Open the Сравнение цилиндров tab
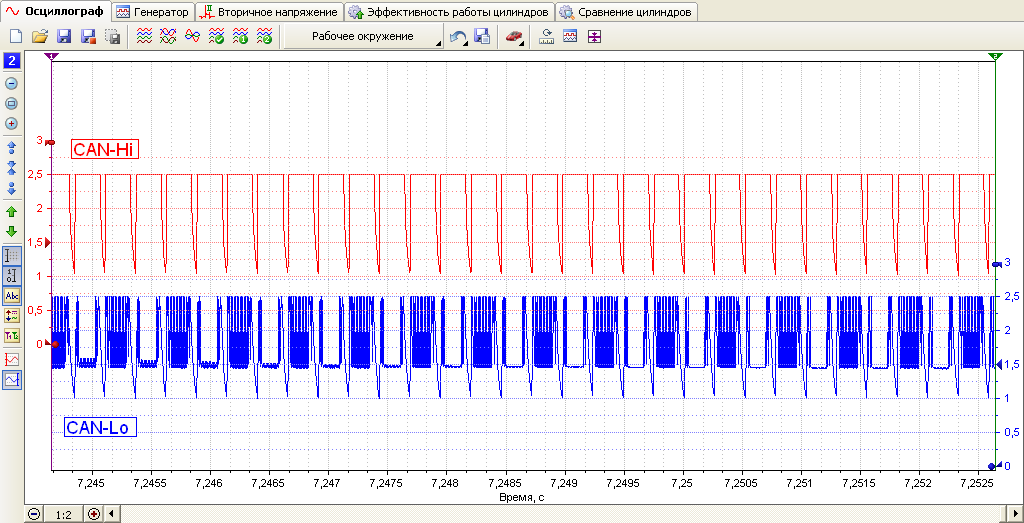 (627, 12)
